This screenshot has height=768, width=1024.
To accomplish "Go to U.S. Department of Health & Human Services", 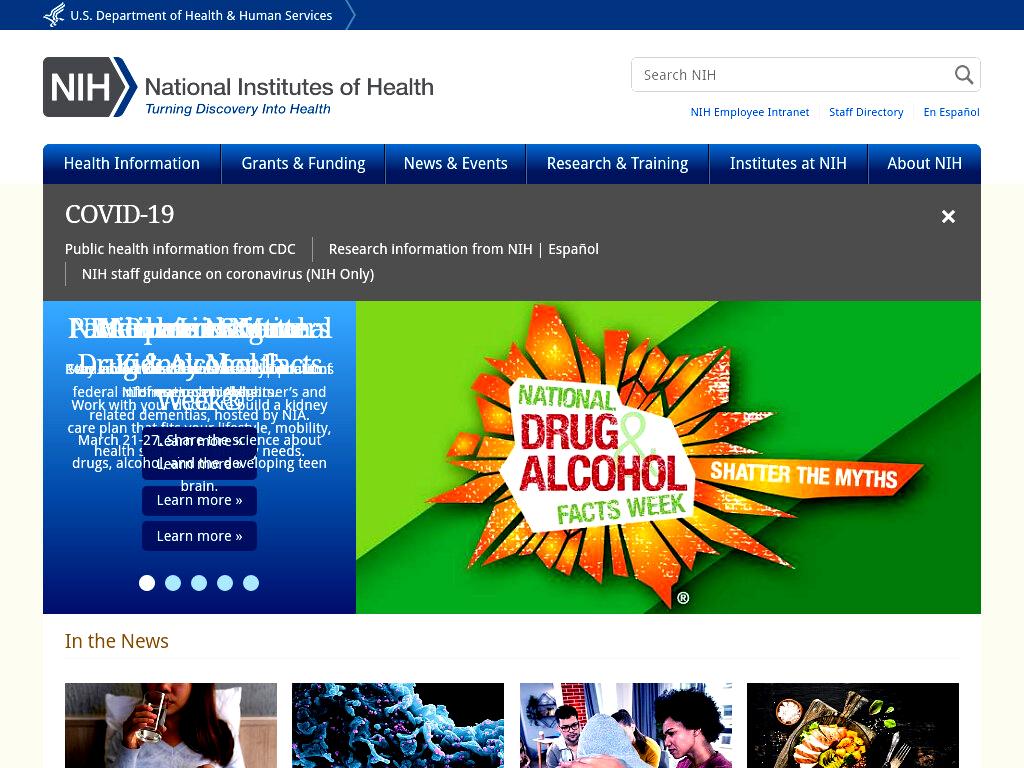I will click(x=201, y=15).
